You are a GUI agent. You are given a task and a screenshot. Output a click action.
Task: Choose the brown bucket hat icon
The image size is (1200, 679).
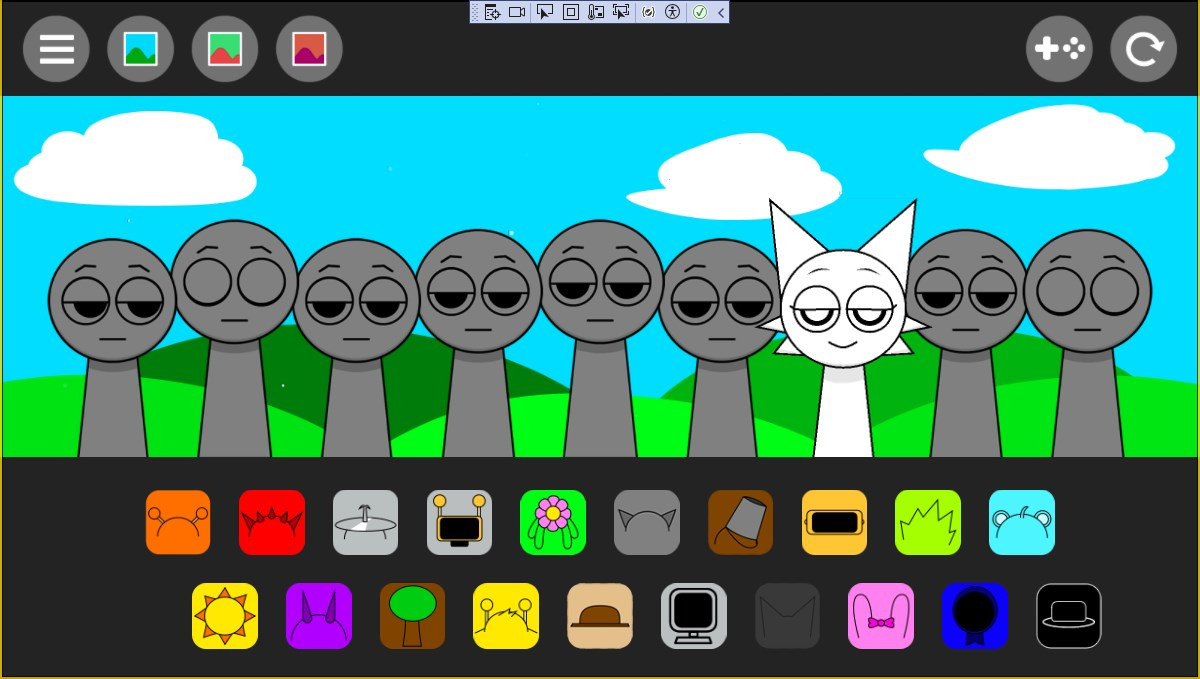[740, 522]
